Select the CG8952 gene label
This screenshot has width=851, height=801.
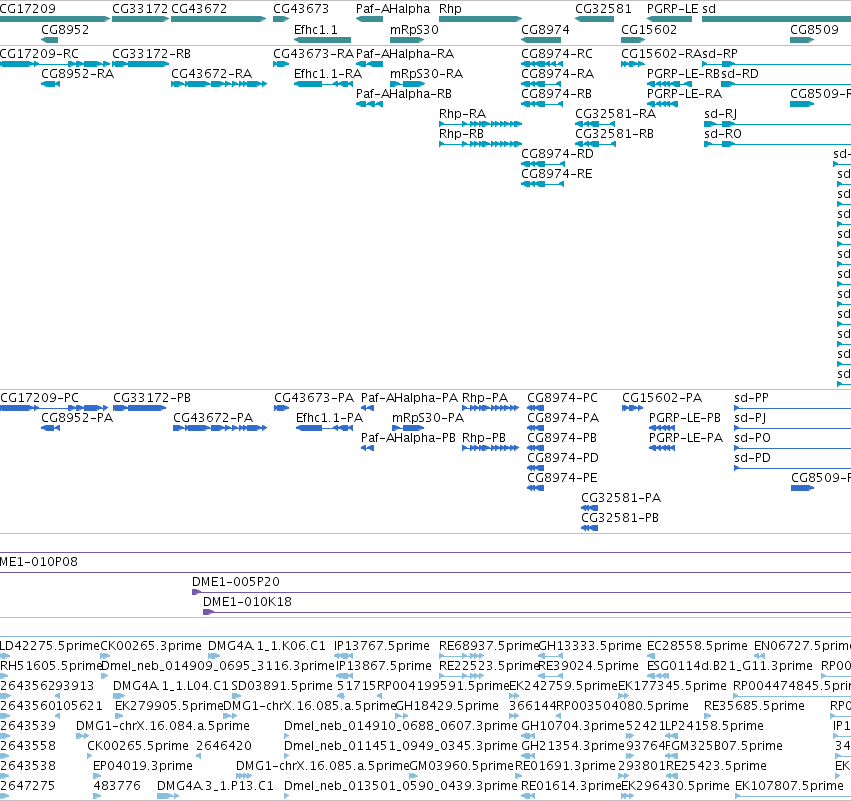click(x=65, y=30)
